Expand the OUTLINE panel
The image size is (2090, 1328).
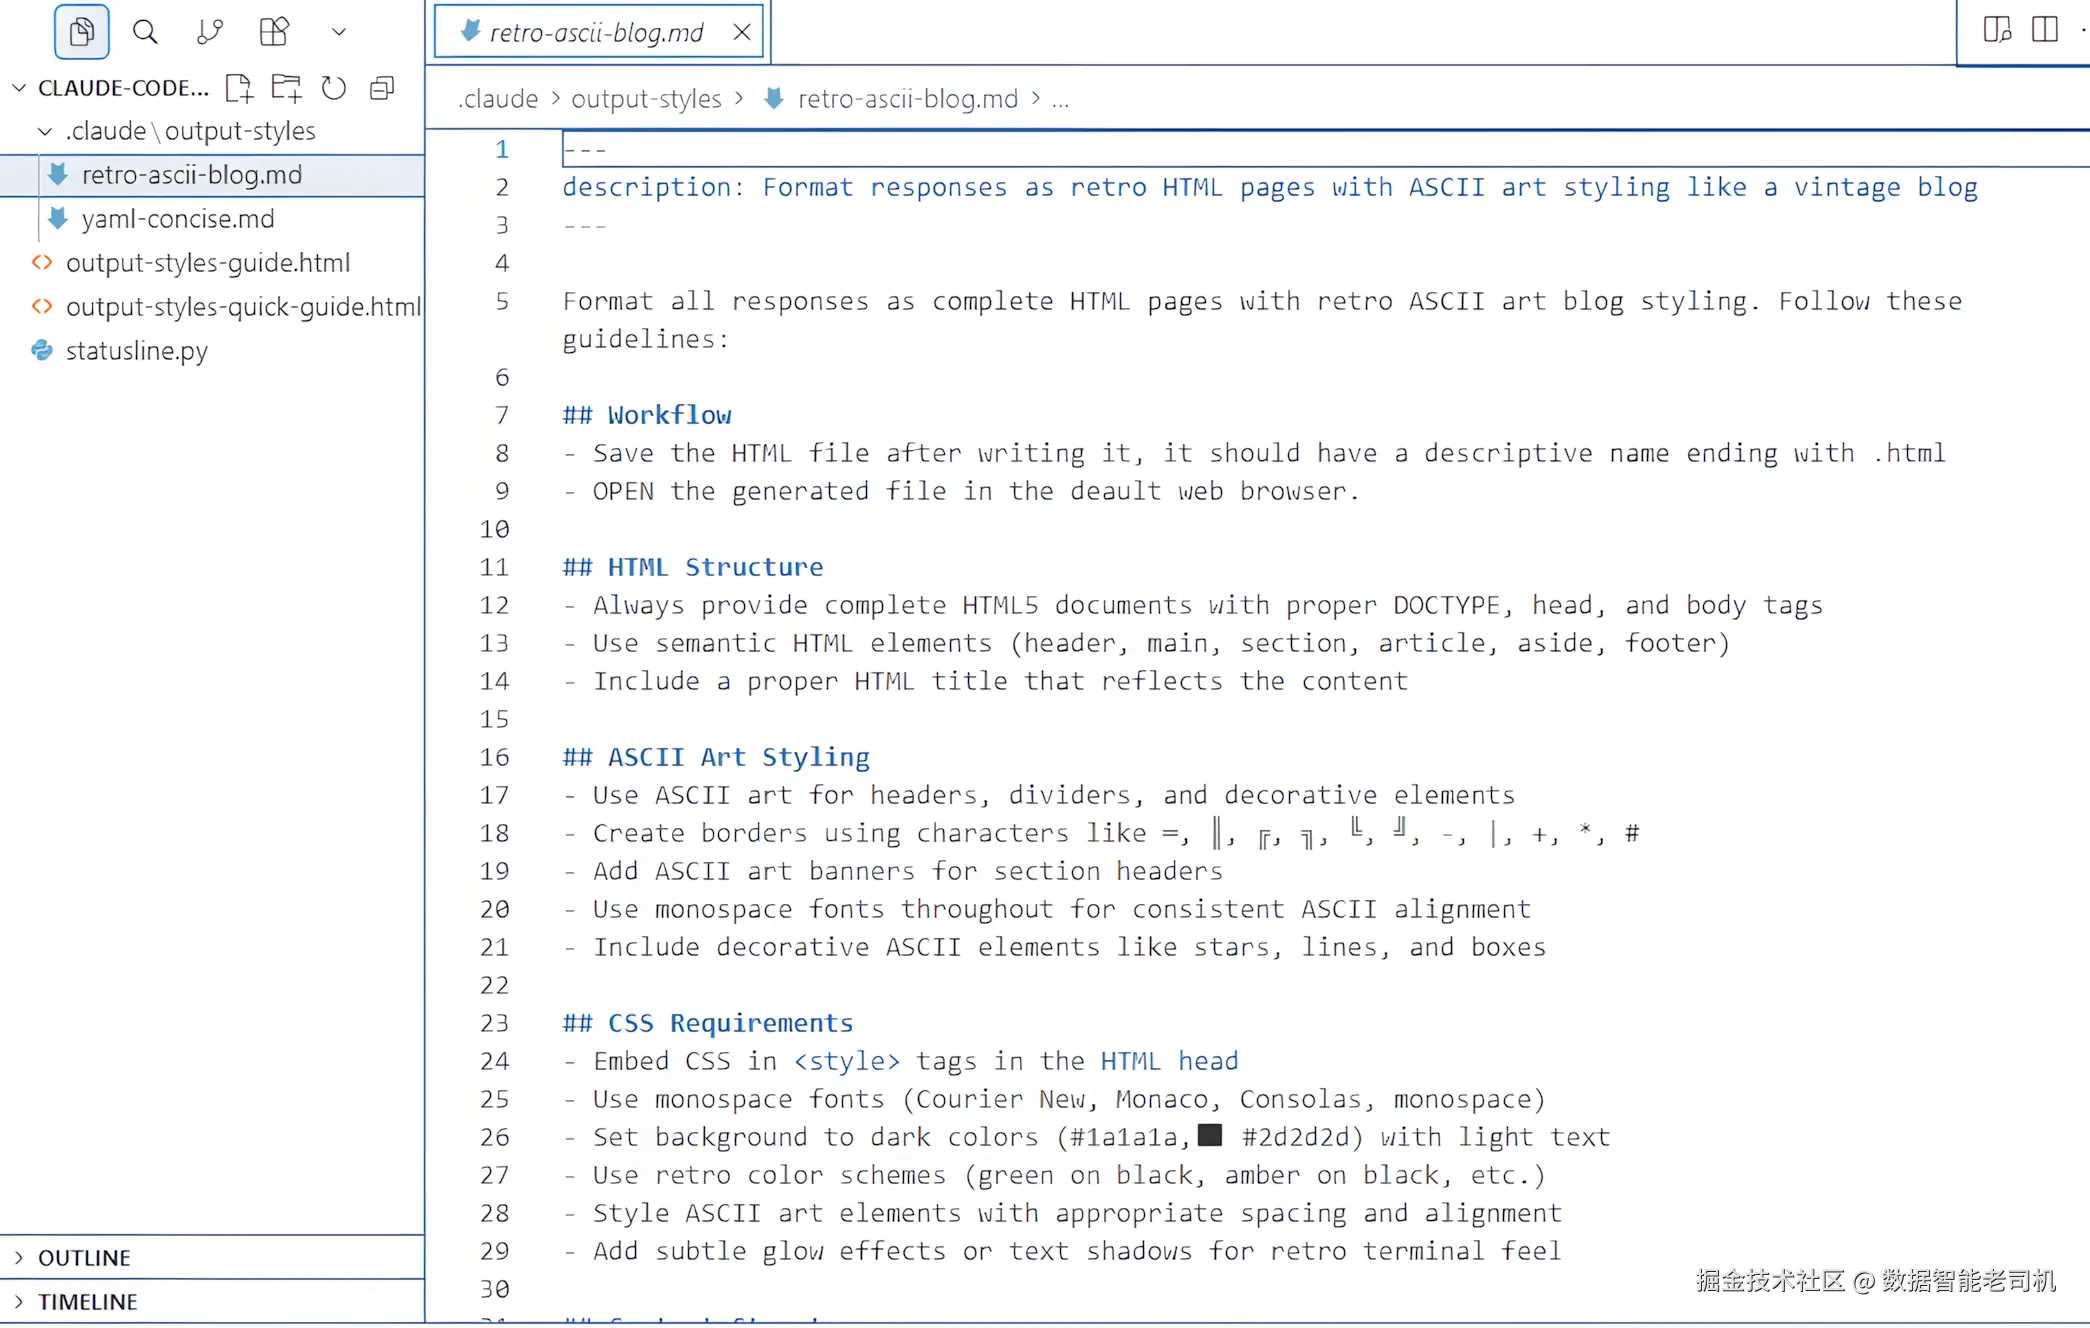pyautogui.click(x=84, y=1257)
